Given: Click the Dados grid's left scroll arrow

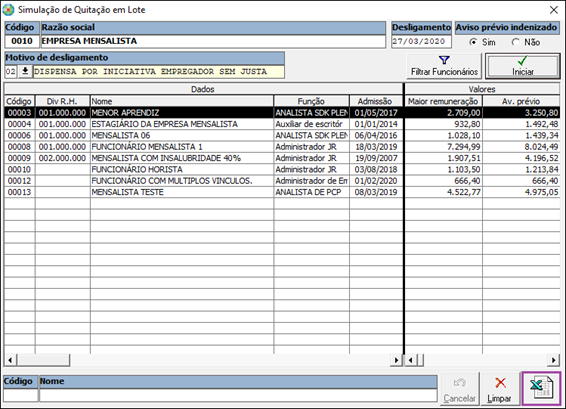Looking at the screenshot, I should point(10,360).
